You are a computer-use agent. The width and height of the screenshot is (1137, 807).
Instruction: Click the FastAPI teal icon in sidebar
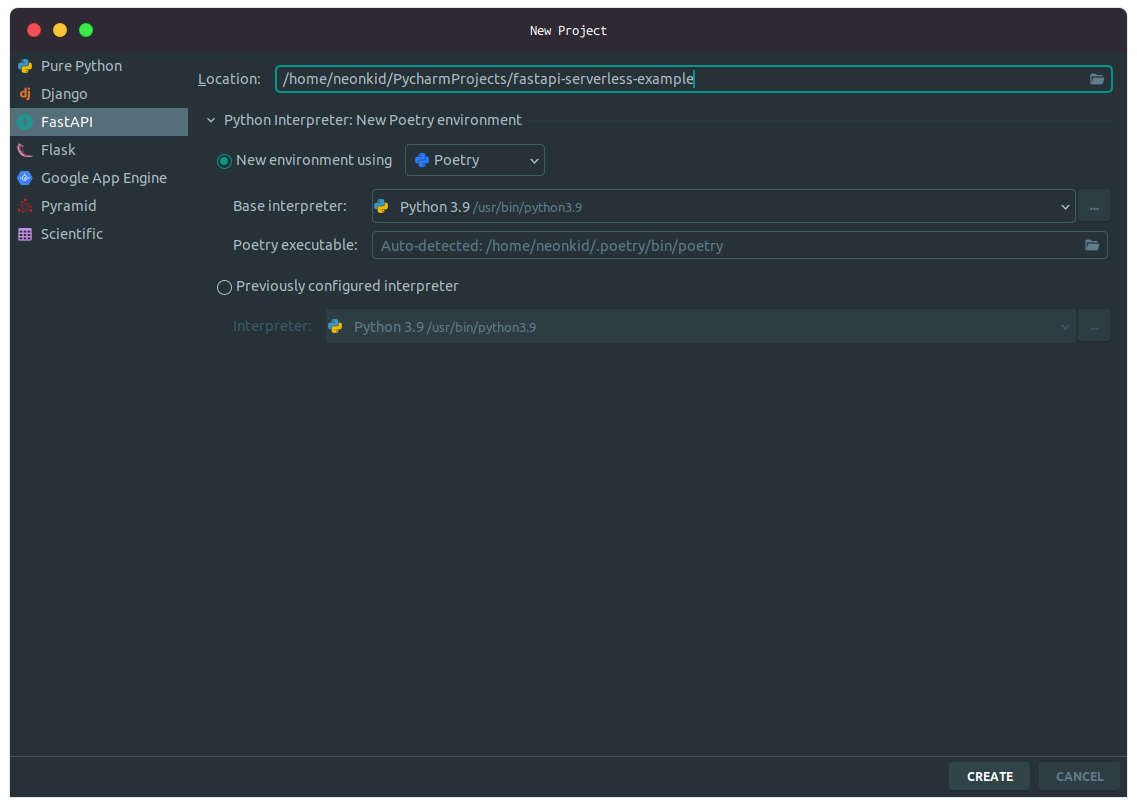pos(24,121)
